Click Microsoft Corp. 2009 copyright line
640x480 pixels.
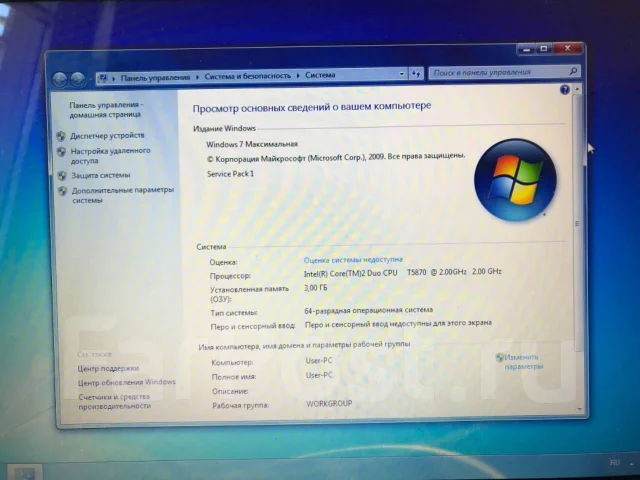(x=336, y=158)
